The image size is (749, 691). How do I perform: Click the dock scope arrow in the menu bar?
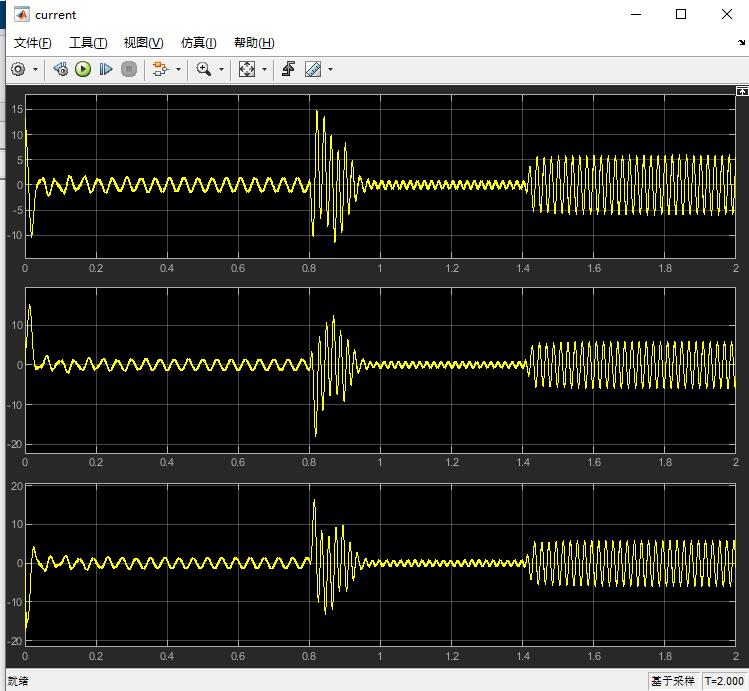[741, 43]
